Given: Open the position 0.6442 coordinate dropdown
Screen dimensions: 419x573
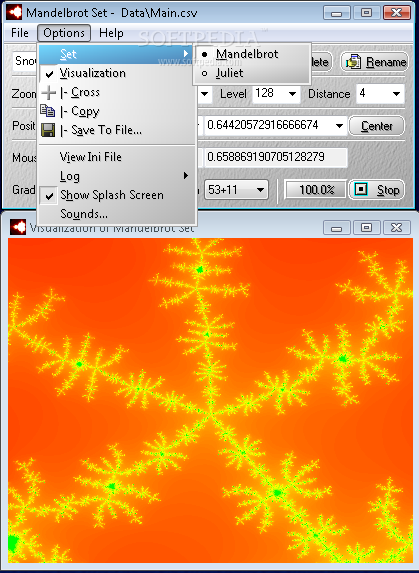Looking at the screenshot, I should coord(339,126).
